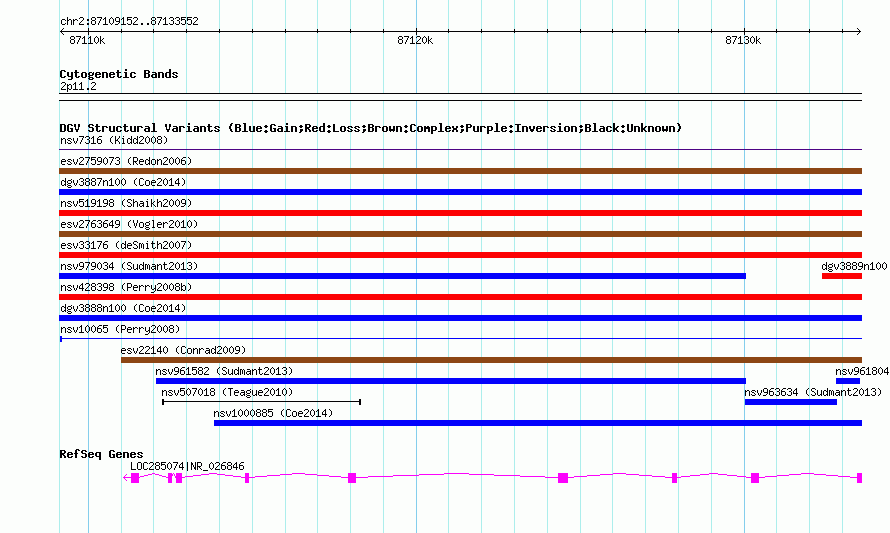Click the nsv979034 (Sudmant2013) label

click(129, 266)
